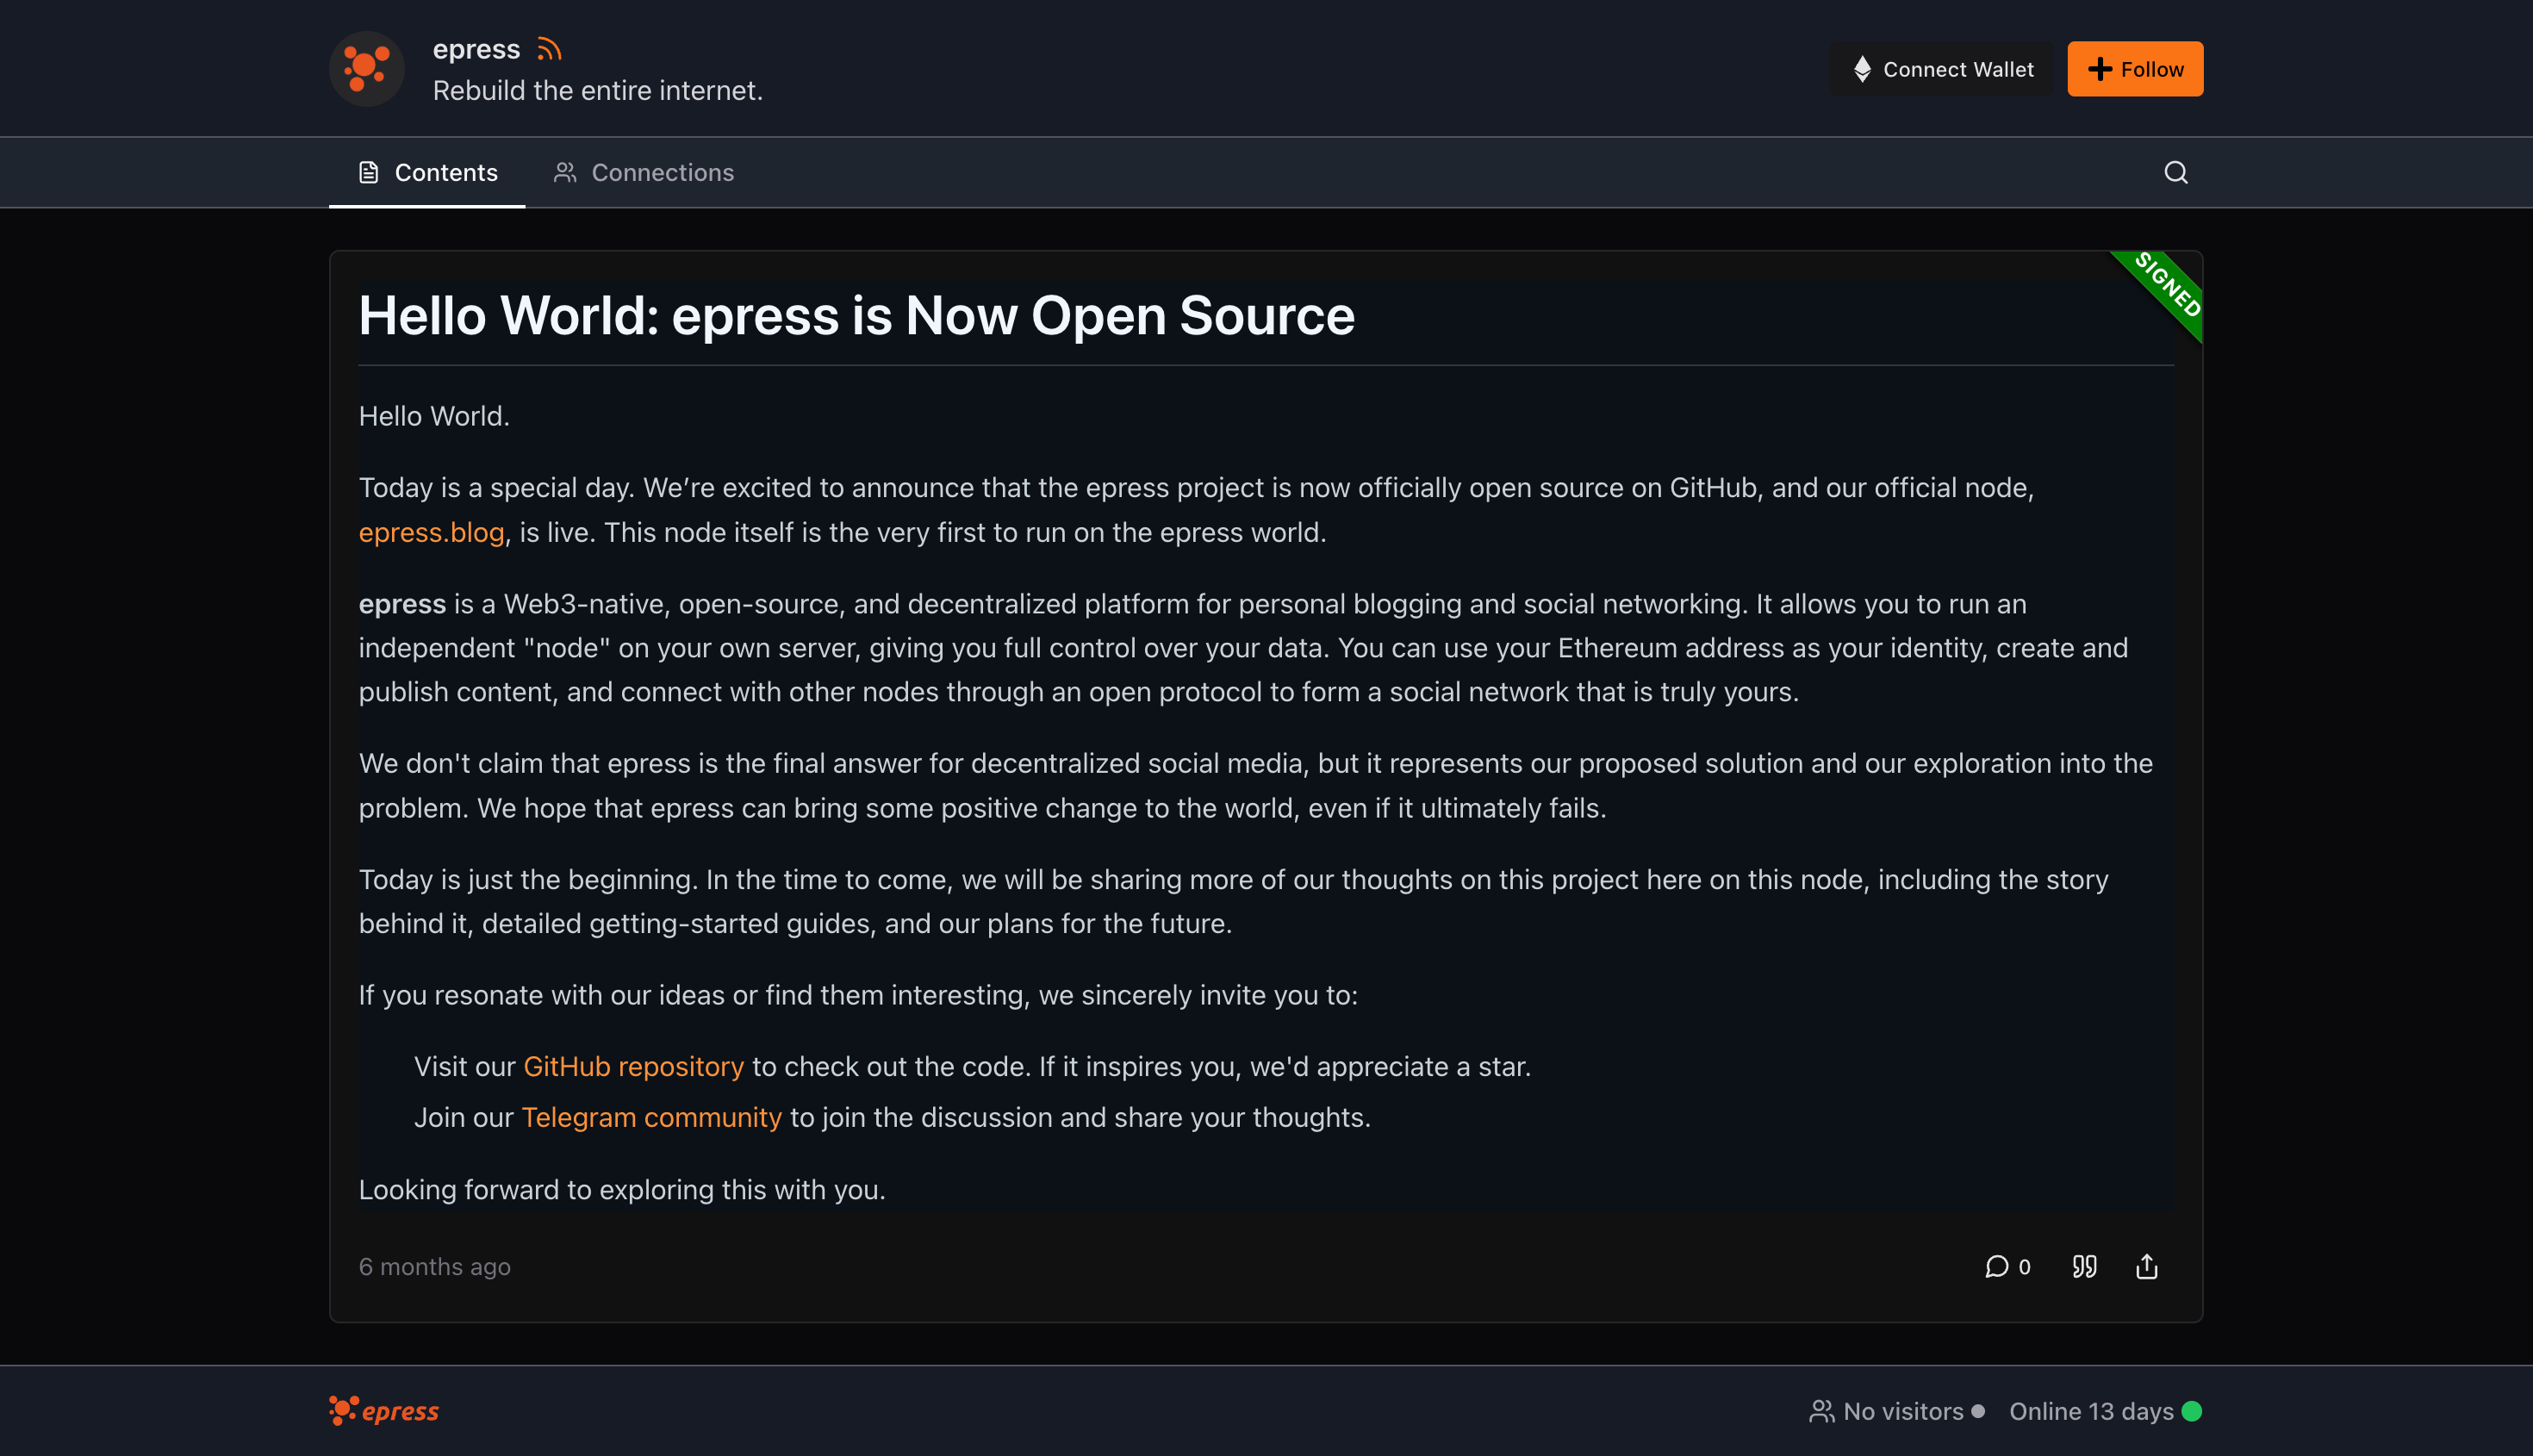Image resolution: width=2533 pixels, height=1456 pixels.
Task: Visit the GitHub repository link
Action: (x=633, y=1066)
